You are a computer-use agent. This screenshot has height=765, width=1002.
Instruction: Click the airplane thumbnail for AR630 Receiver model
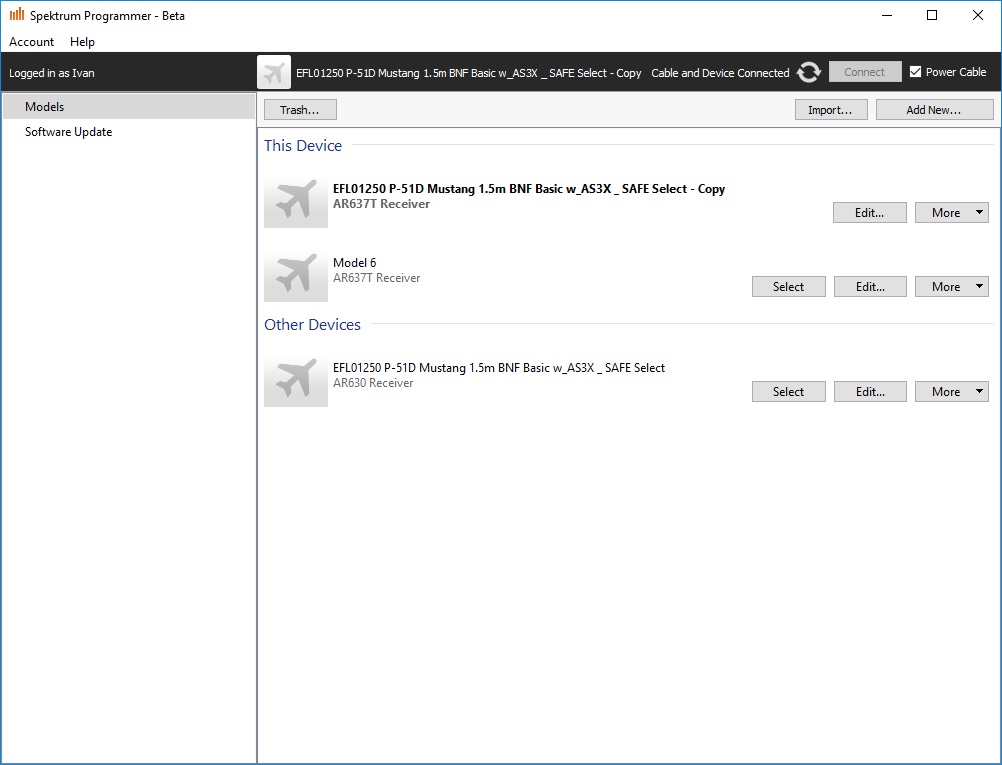coord(296,381)
